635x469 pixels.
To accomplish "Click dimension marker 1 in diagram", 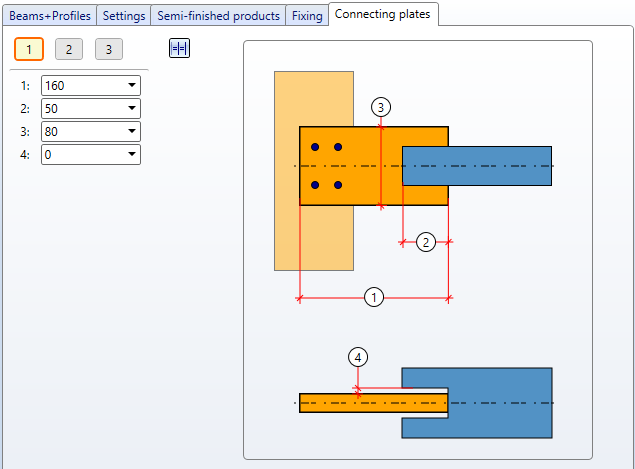I will (x=374, y=297).
